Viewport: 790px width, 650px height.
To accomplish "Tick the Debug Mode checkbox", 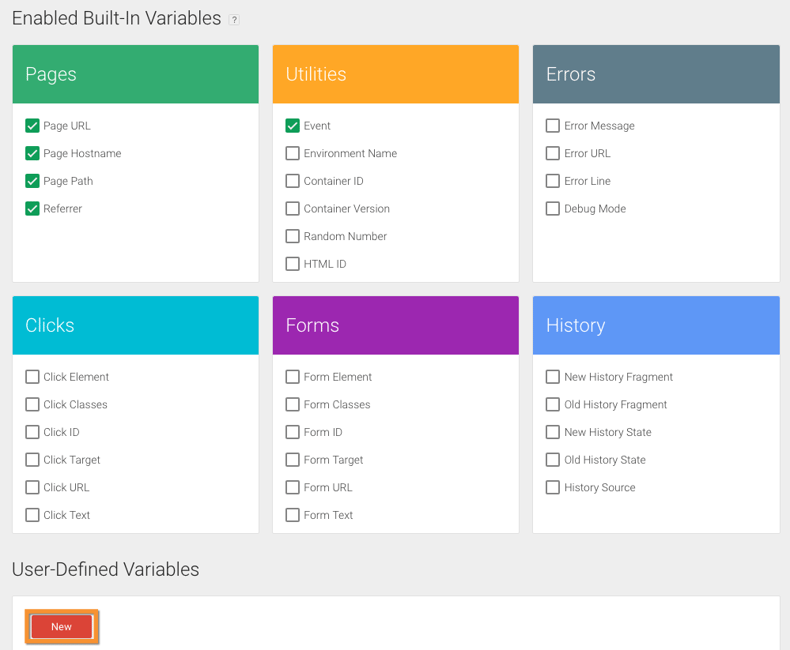I will tap(552, 208).
